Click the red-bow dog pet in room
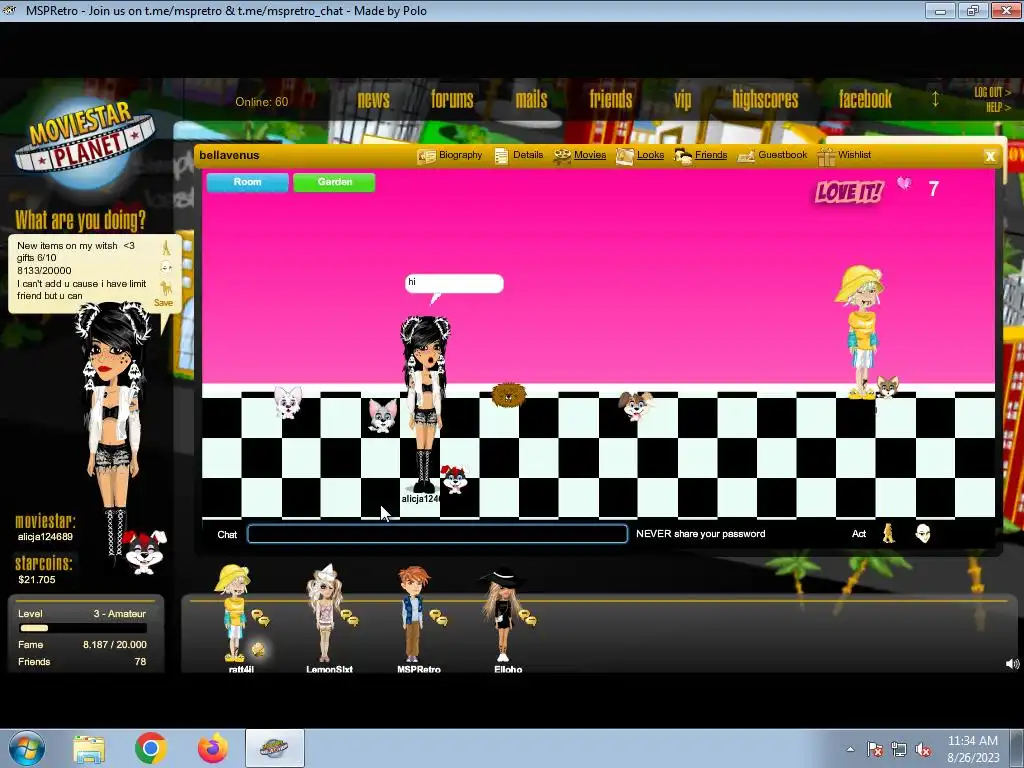Image resolution: width=1024 pixels, height=768 pixels. point(455,479)
